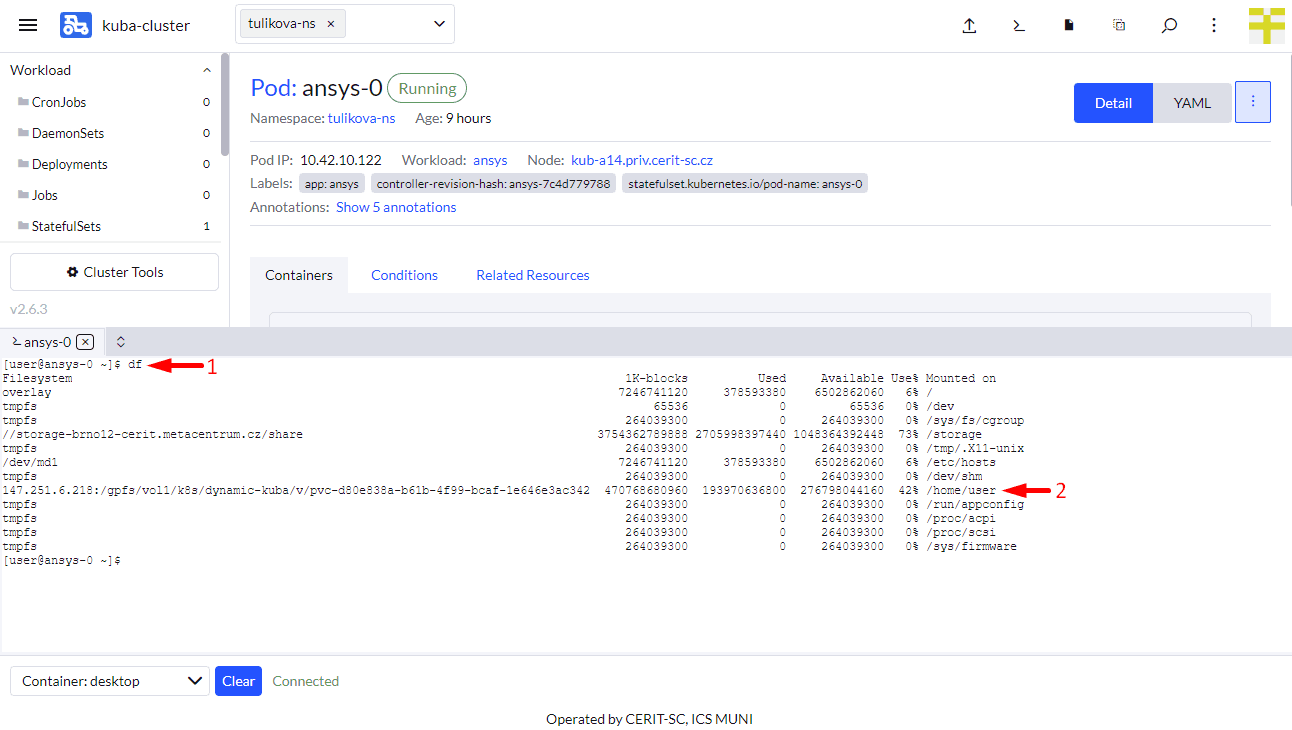Switch to the YAML view
This screenshot has width=1292, height=730.
pos(1192,103)
